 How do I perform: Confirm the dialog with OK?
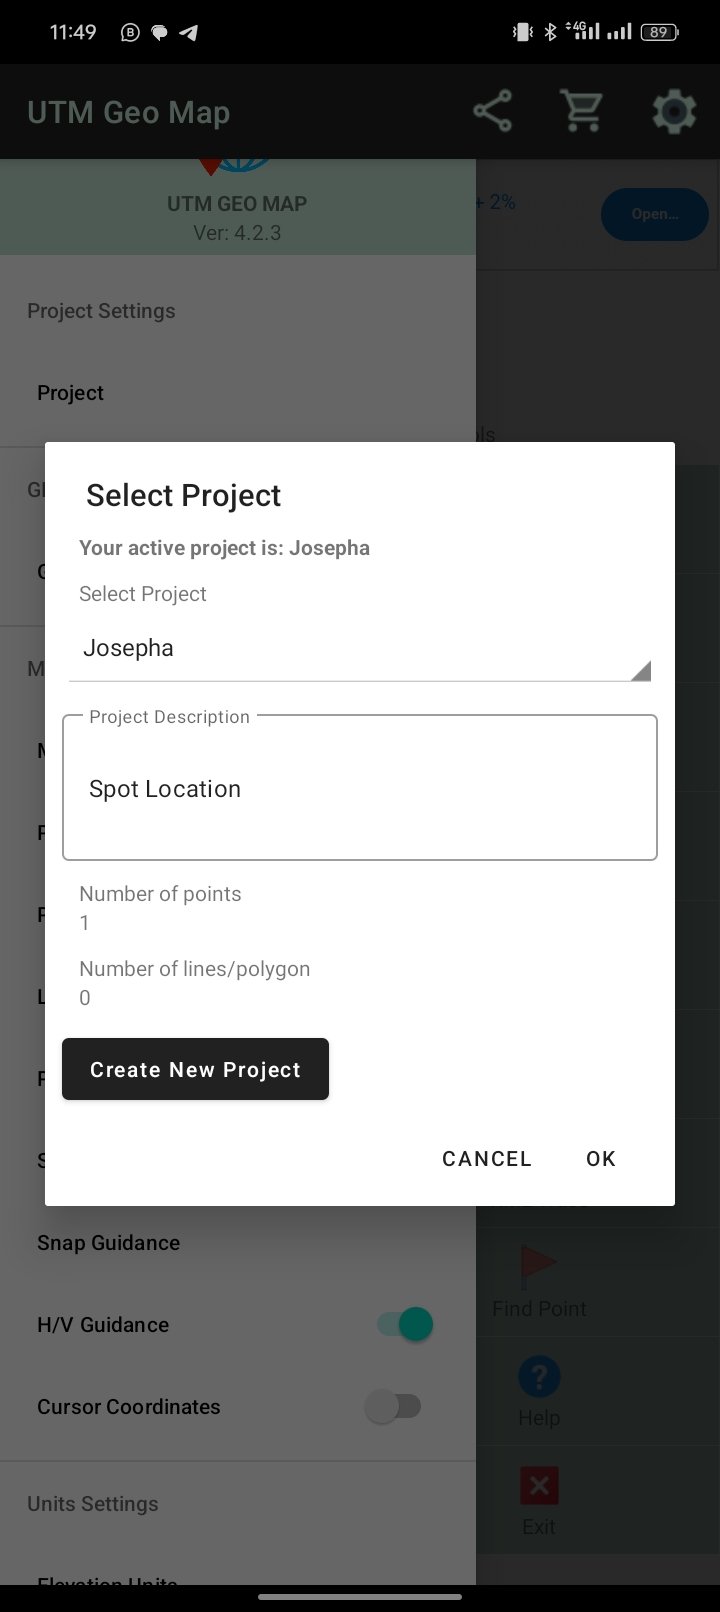pos(601,1158)
